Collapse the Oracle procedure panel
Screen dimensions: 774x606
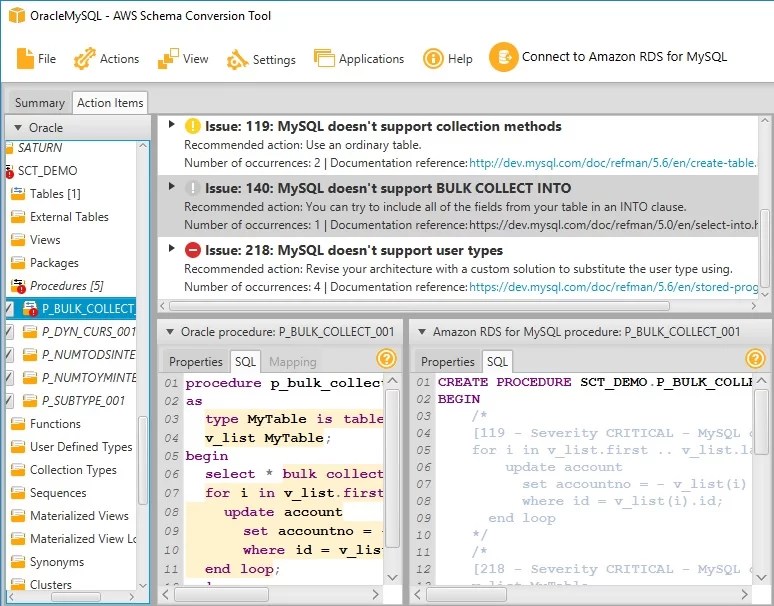170,332
